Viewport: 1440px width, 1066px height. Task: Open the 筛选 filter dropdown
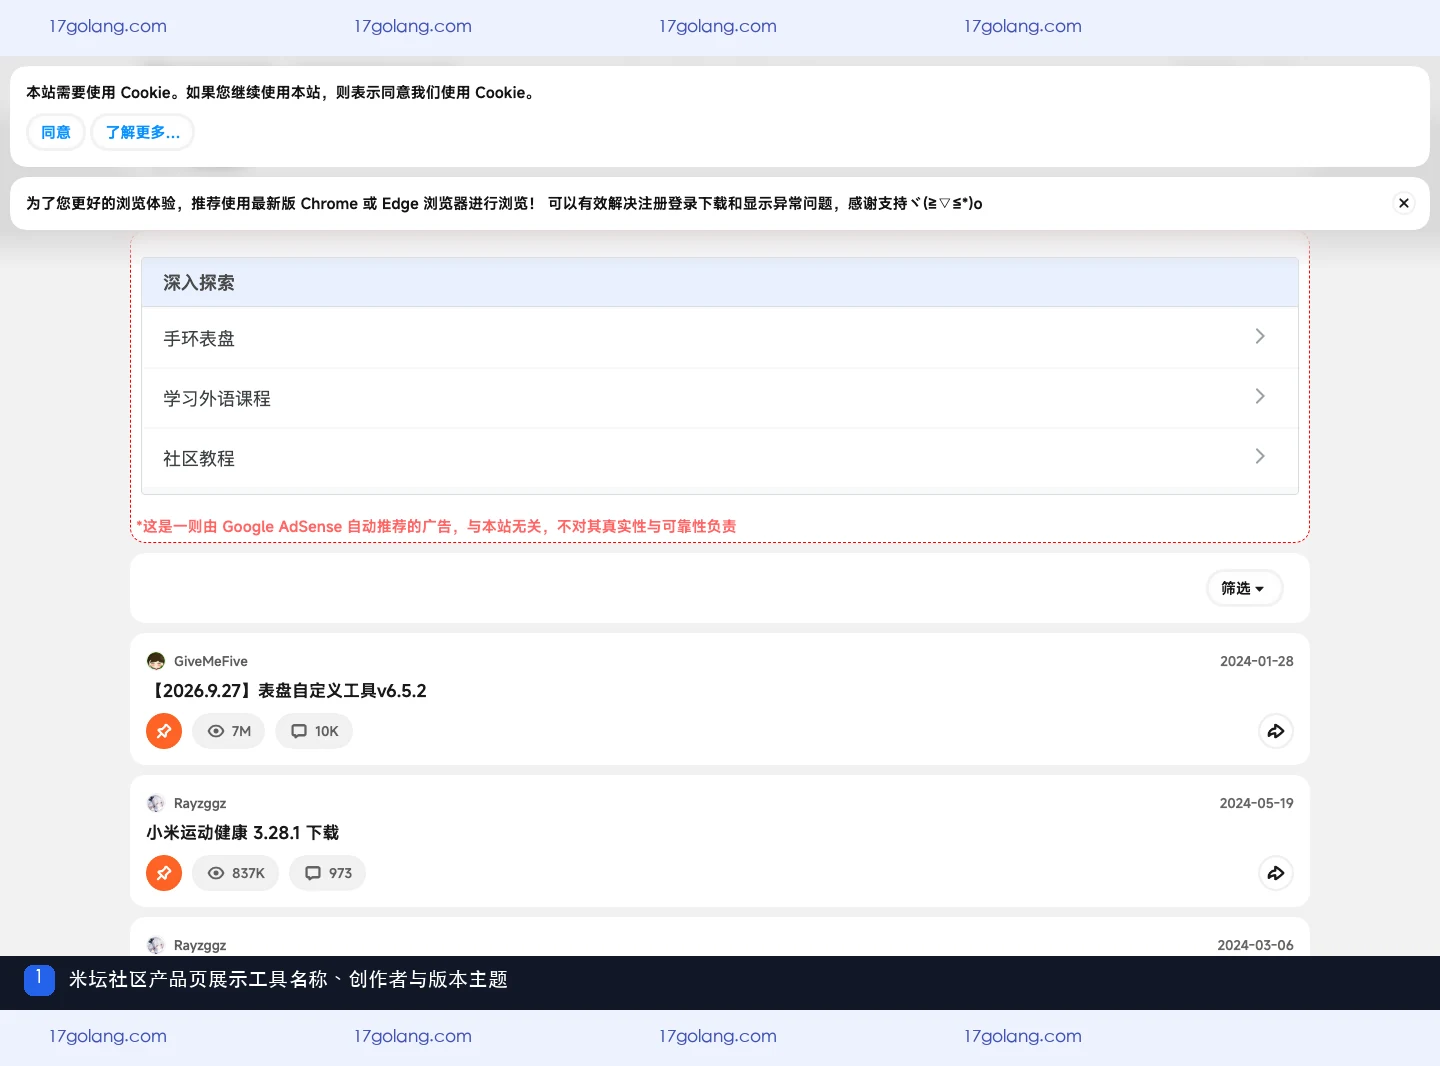(x=1244, y=588)
